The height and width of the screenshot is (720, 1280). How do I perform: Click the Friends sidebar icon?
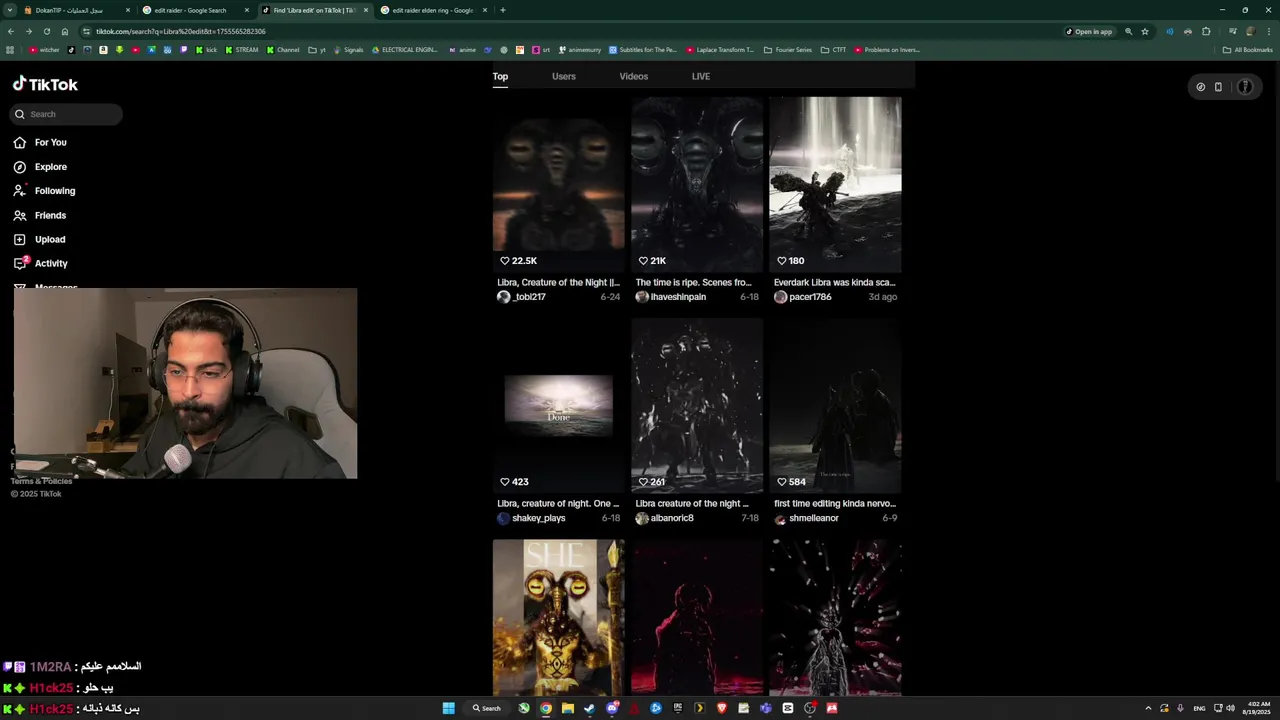coord(19,215)
